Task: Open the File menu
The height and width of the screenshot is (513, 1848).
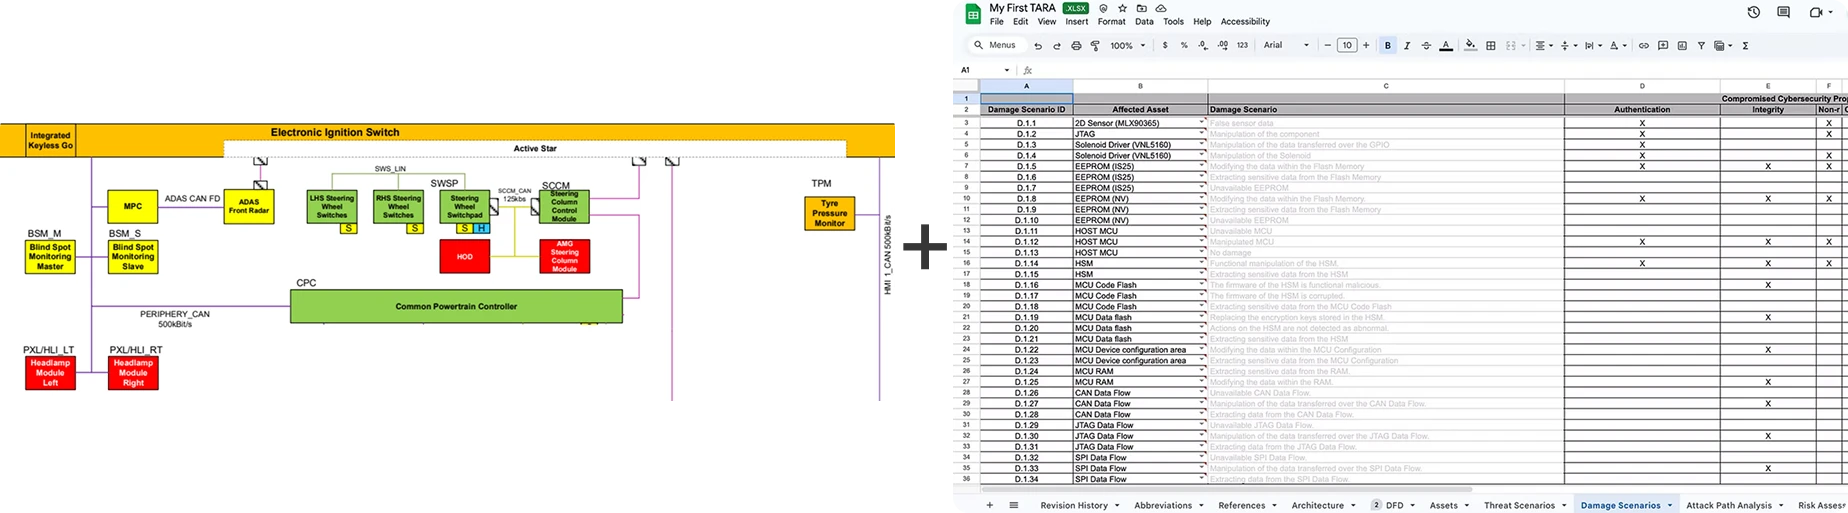Action: (997, 21)
